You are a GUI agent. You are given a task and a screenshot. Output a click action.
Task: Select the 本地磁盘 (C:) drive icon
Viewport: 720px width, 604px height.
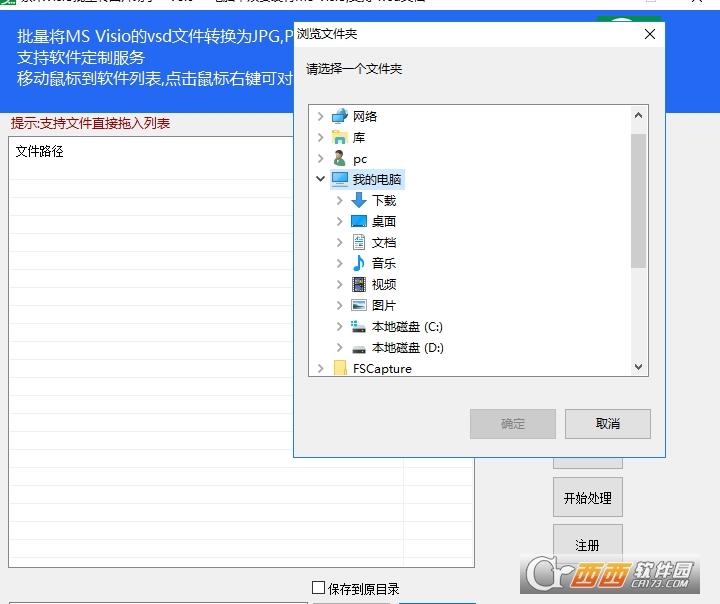click(x=358, y=327)
